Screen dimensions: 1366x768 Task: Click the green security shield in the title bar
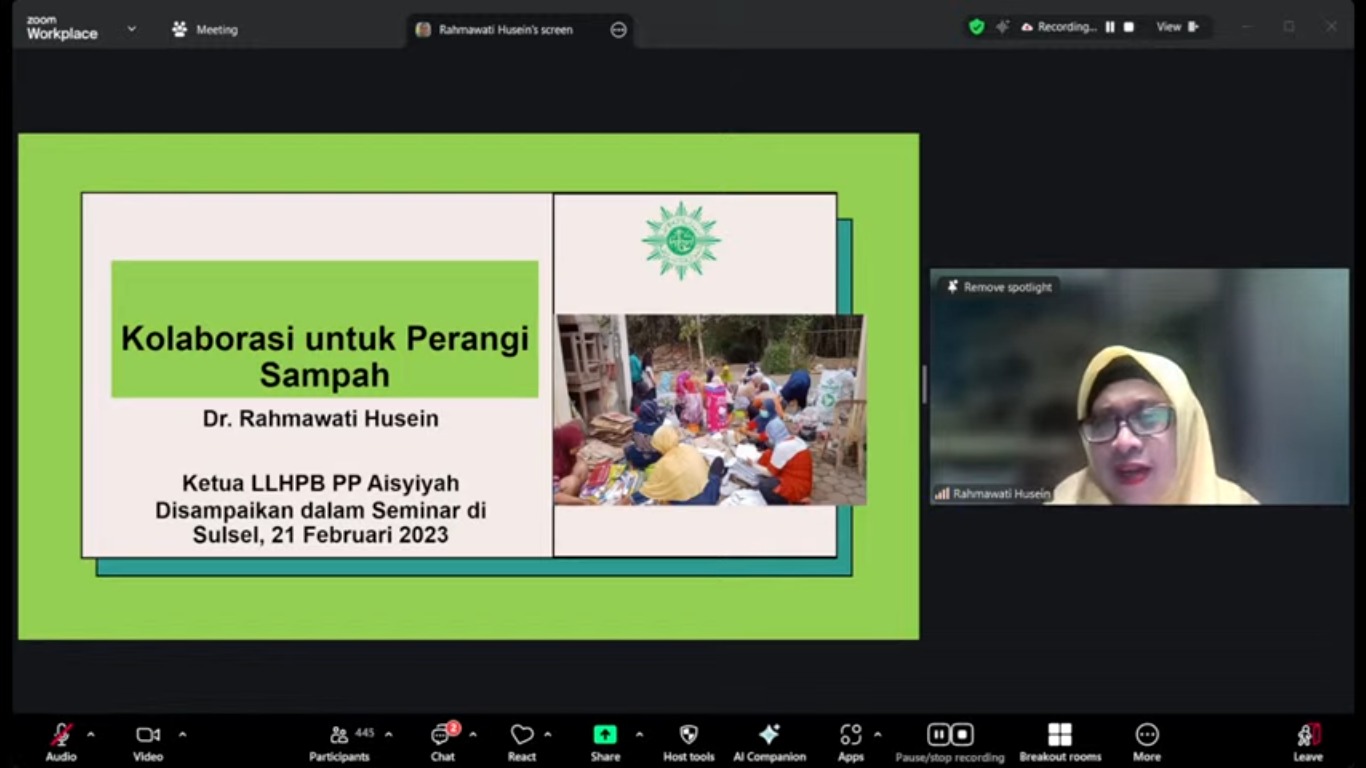tap(975, 27)
